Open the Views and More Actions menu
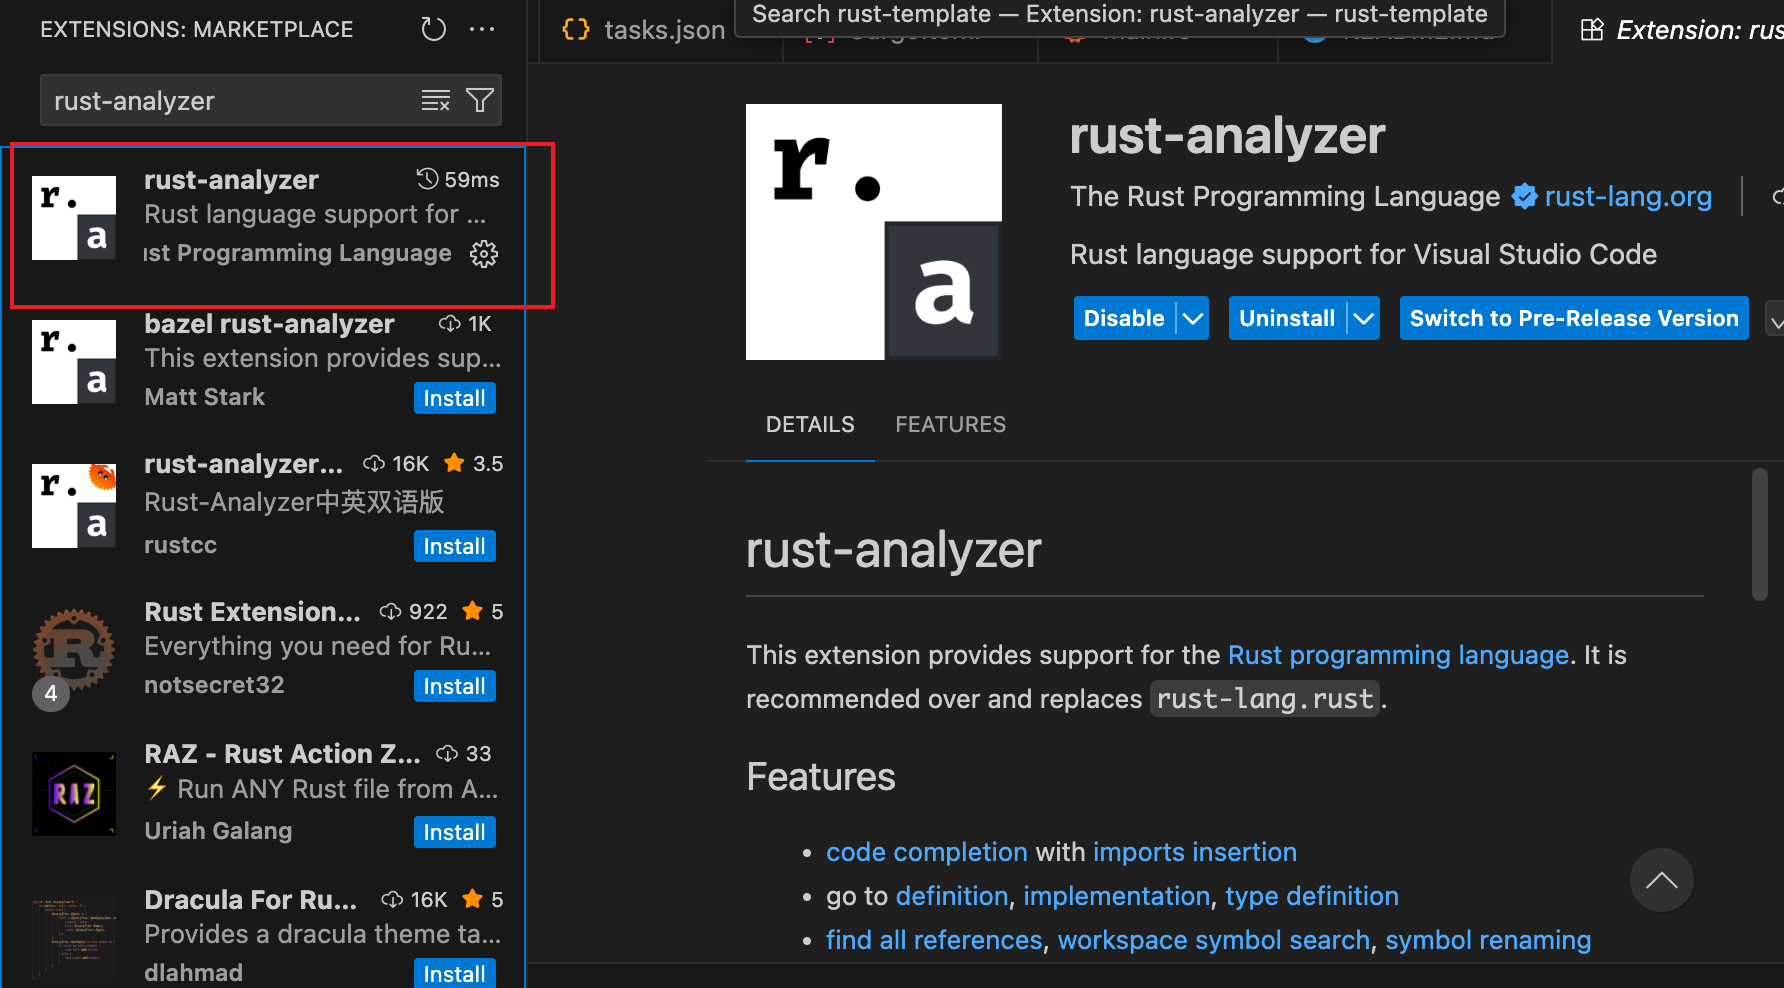Viewport: 1784px width, 988px height. [483, 29]
